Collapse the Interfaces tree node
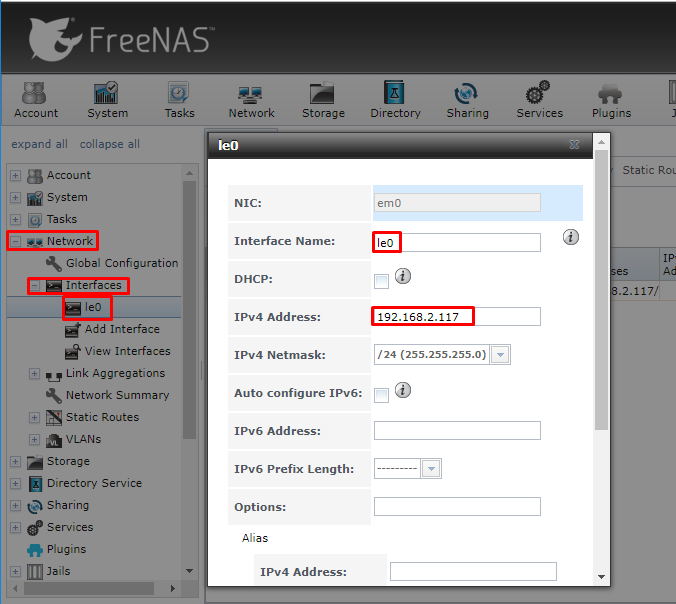The image size is (676, 604). click(x=34, y=285)
